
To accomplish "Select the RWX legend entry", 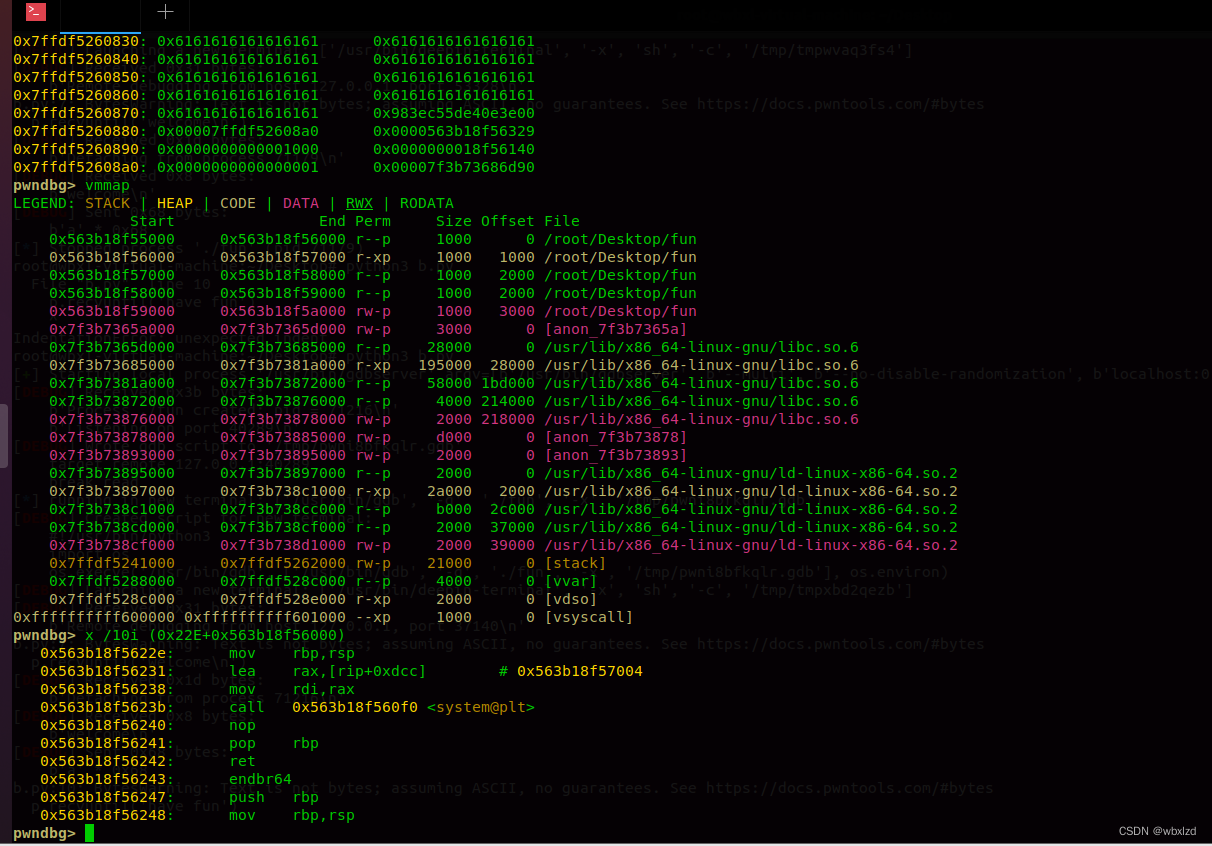I will pyautogui.click(x=359, y=203).
